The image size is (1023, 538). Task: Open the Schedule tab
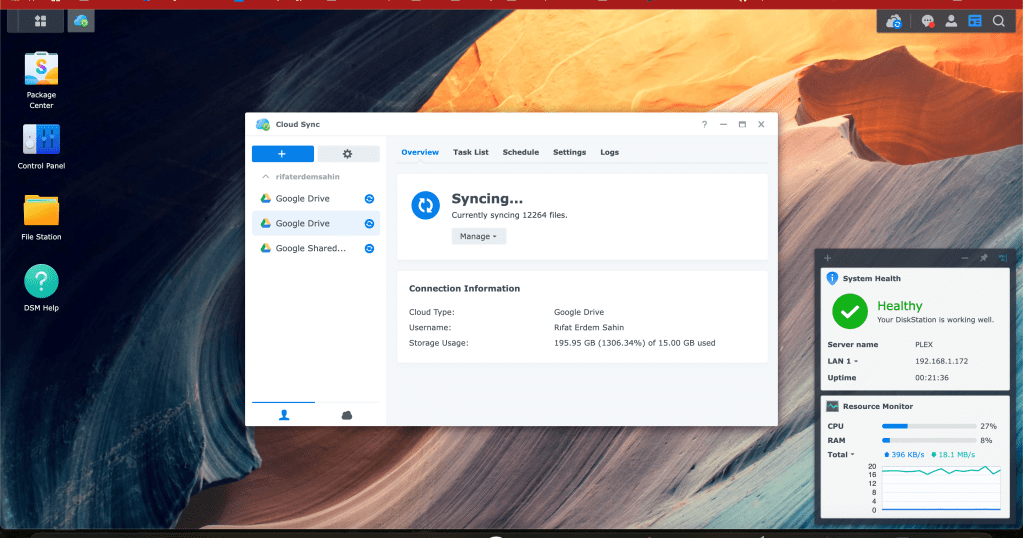point(521,152)
